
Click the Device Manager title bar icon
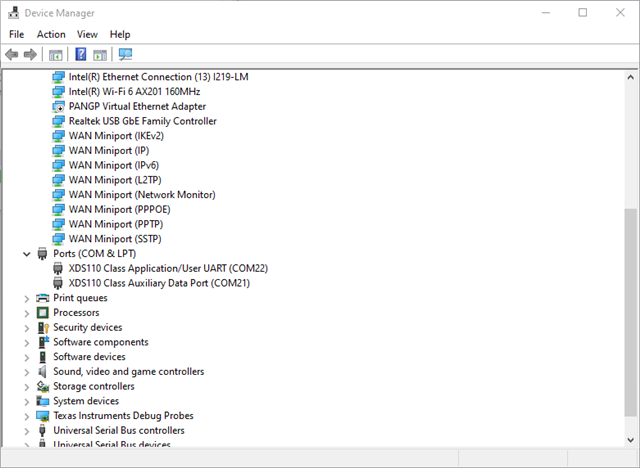coord(13,13)
